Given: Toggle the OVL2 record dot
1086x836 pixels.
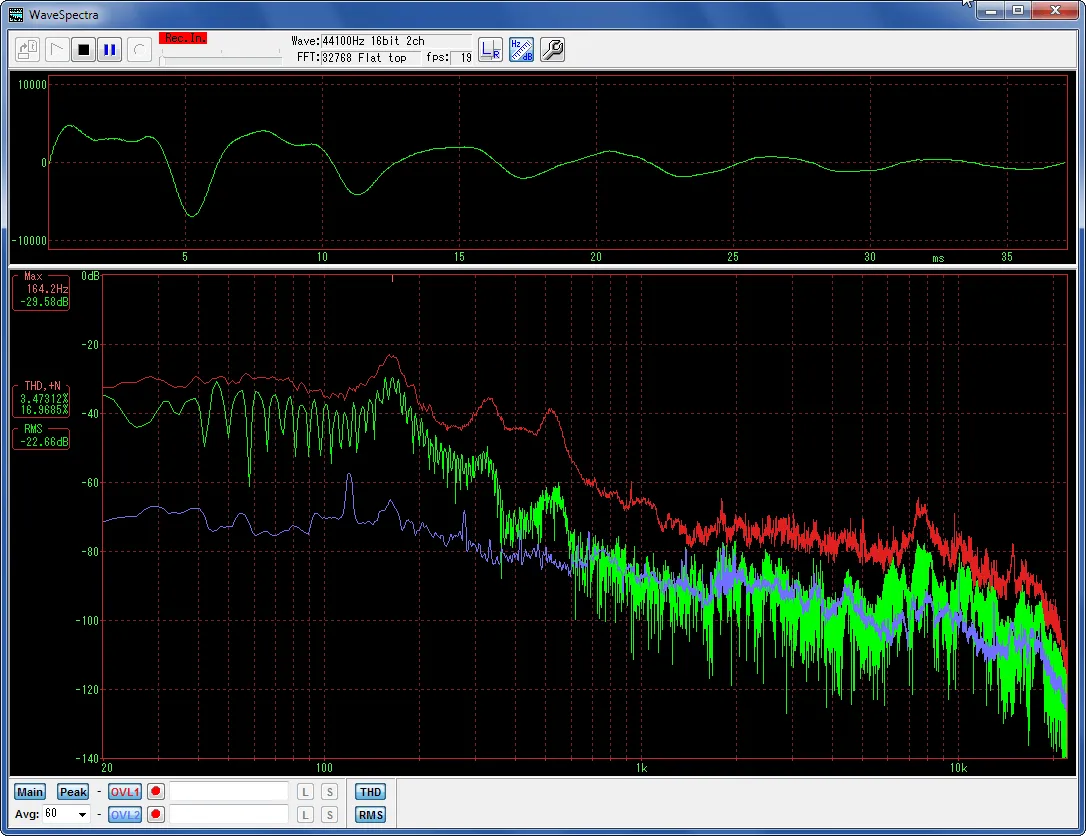Looking at the screenshot, I should tap(156, 814).
